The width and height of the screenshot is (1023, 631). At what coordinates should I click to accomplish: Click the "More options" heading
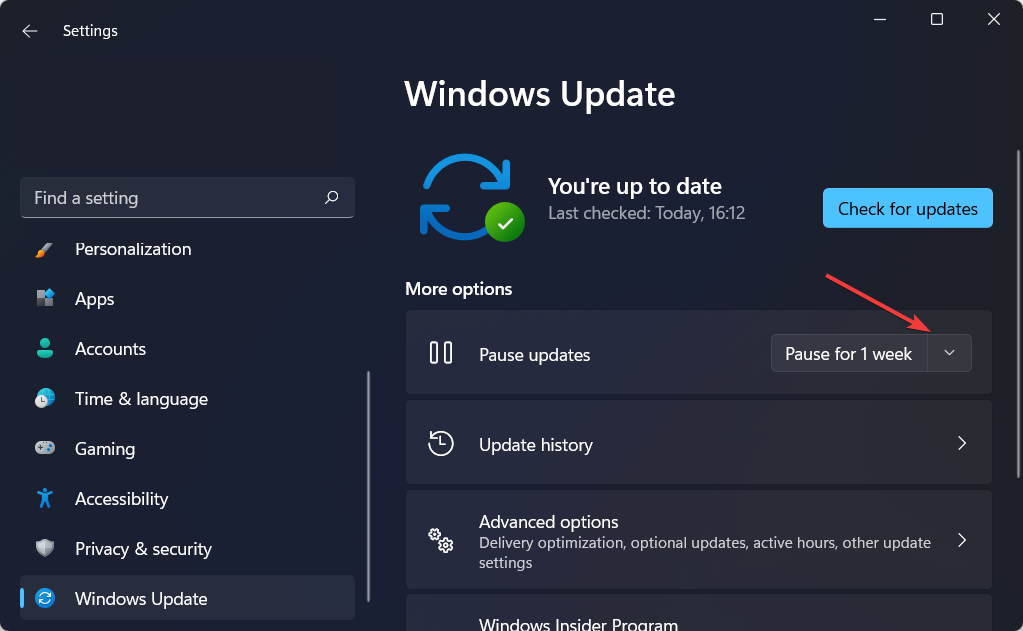[x=459, y=288]
